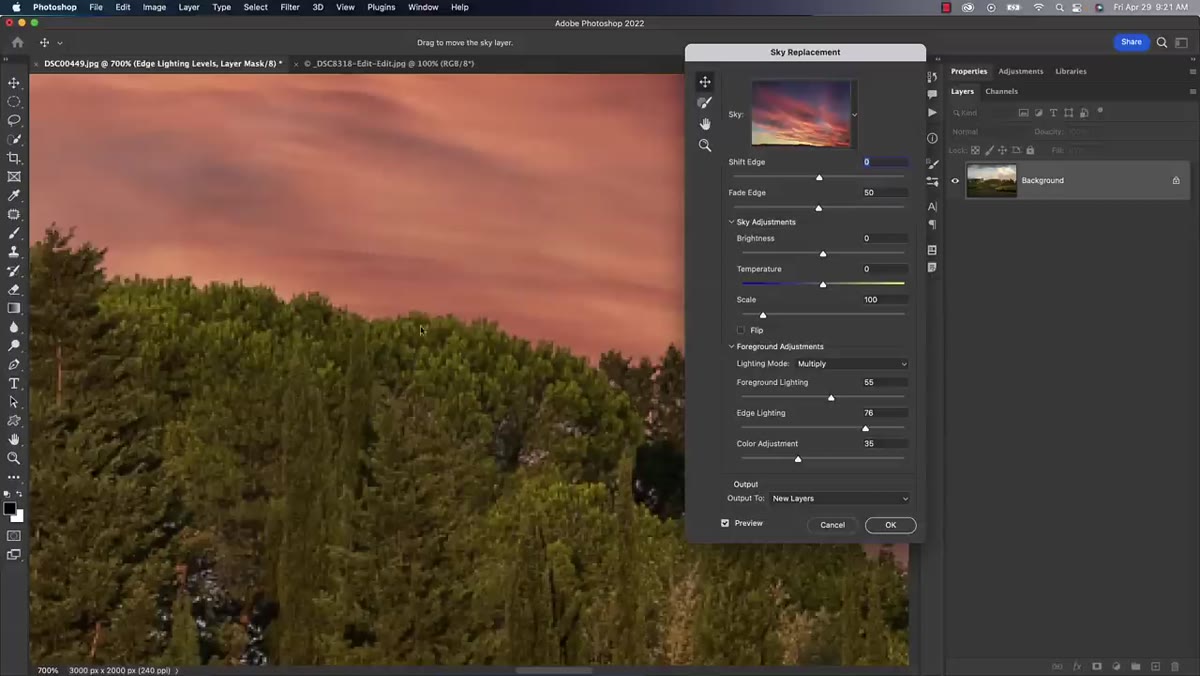Click the Sky Move tool icon
This screenshot has width=1200, height=676.
[705, 82]
